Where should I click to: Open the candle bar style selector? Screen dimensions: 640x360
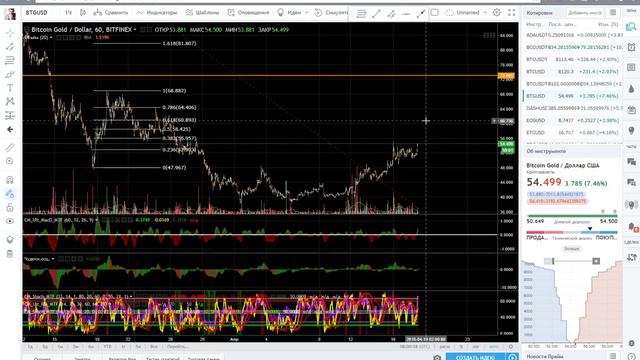coord(83,13)
